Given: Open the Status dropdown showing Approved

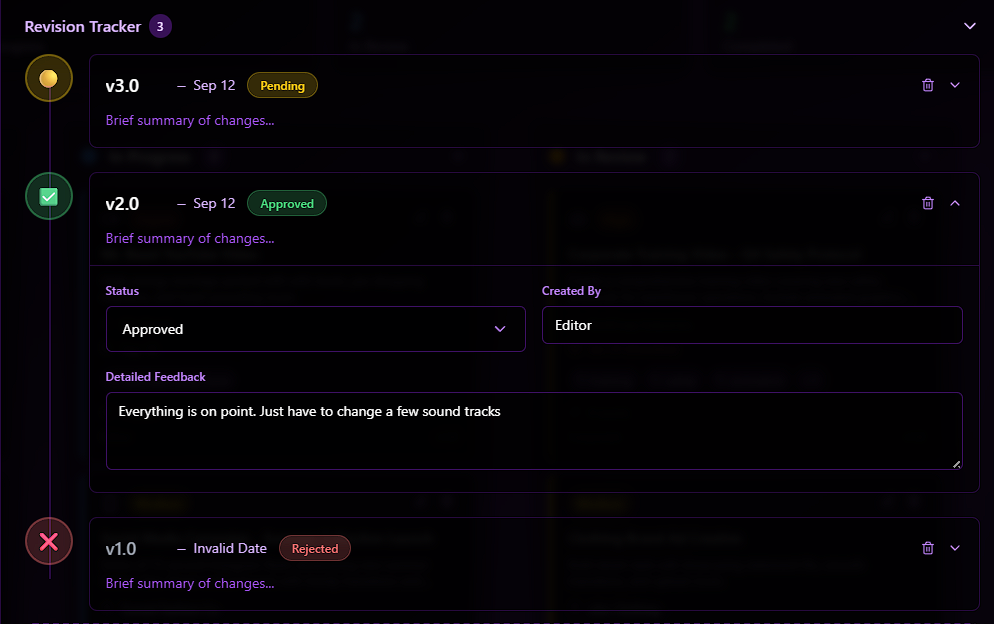Looking at the screenshot, I should pos(316,329).
